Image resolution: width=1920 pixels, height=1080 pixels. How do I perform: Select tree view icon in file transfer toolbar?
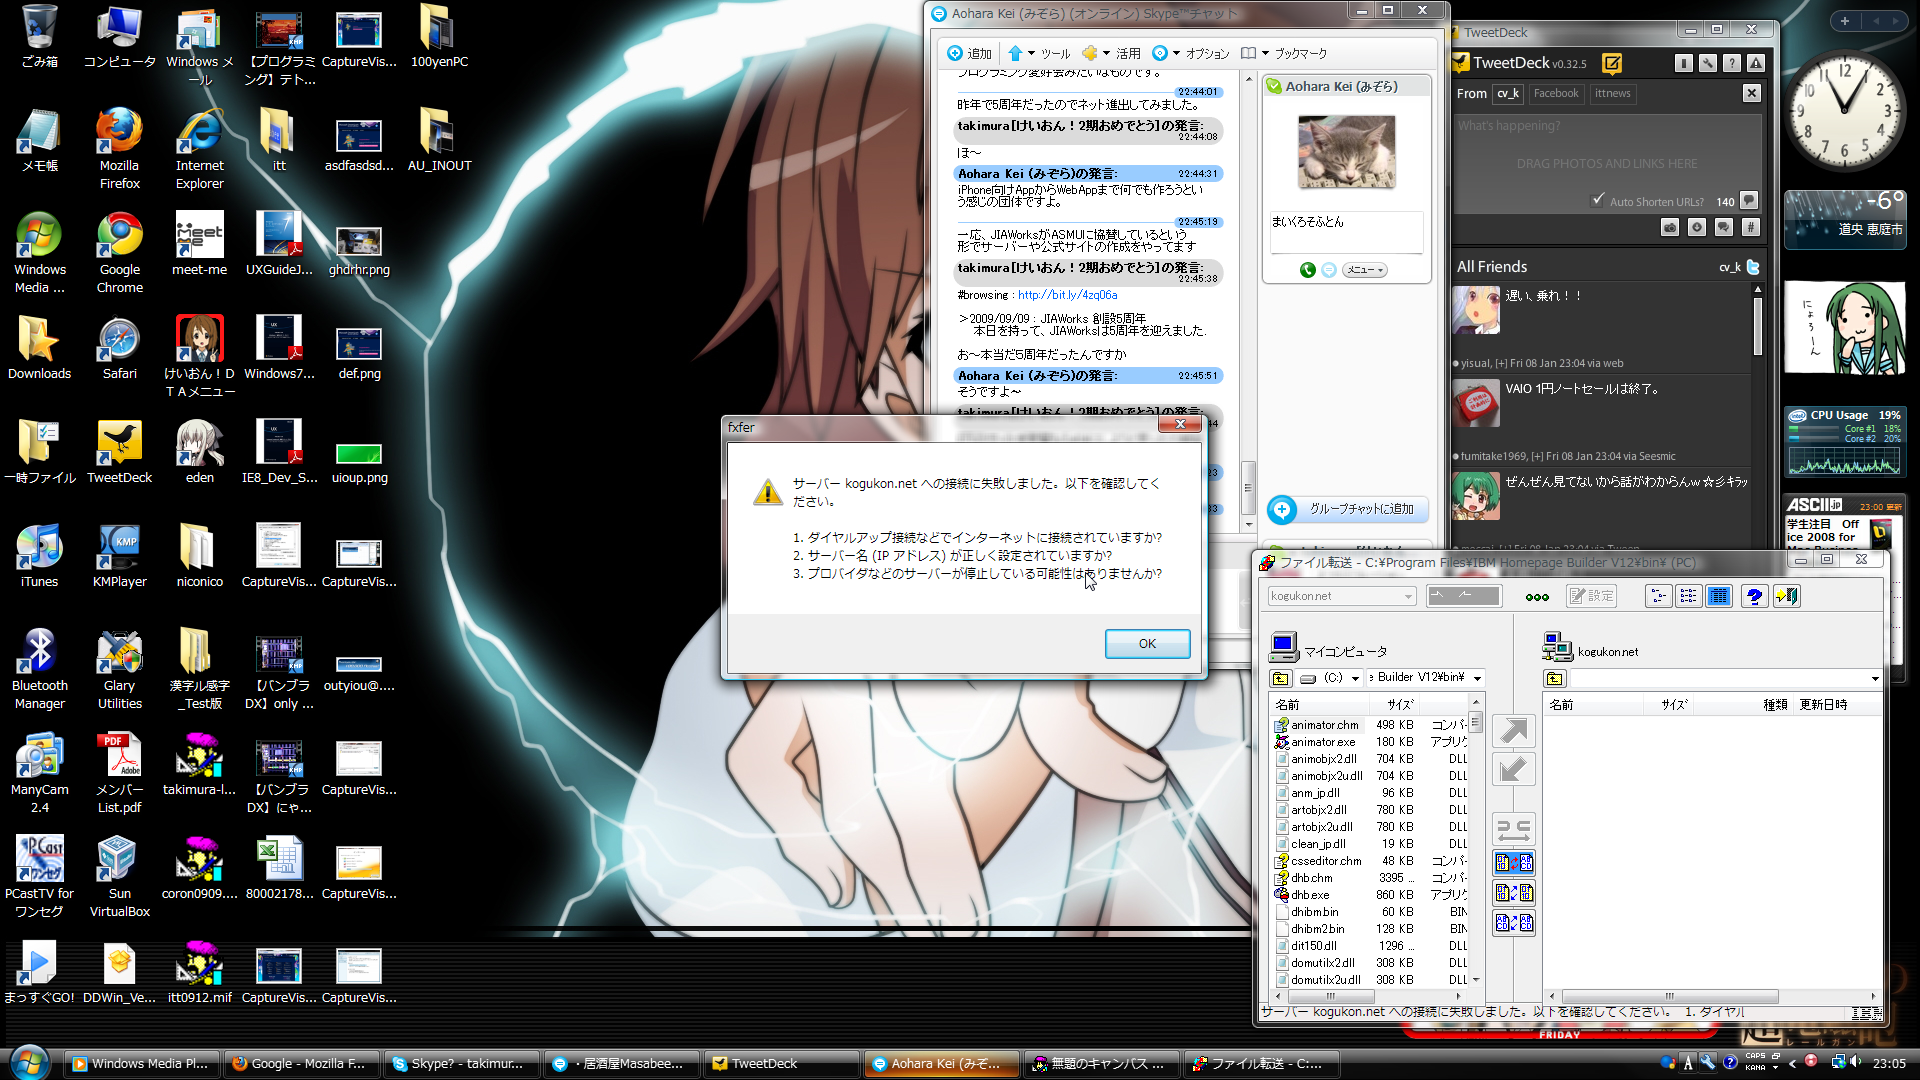(x=1658, y=596)
